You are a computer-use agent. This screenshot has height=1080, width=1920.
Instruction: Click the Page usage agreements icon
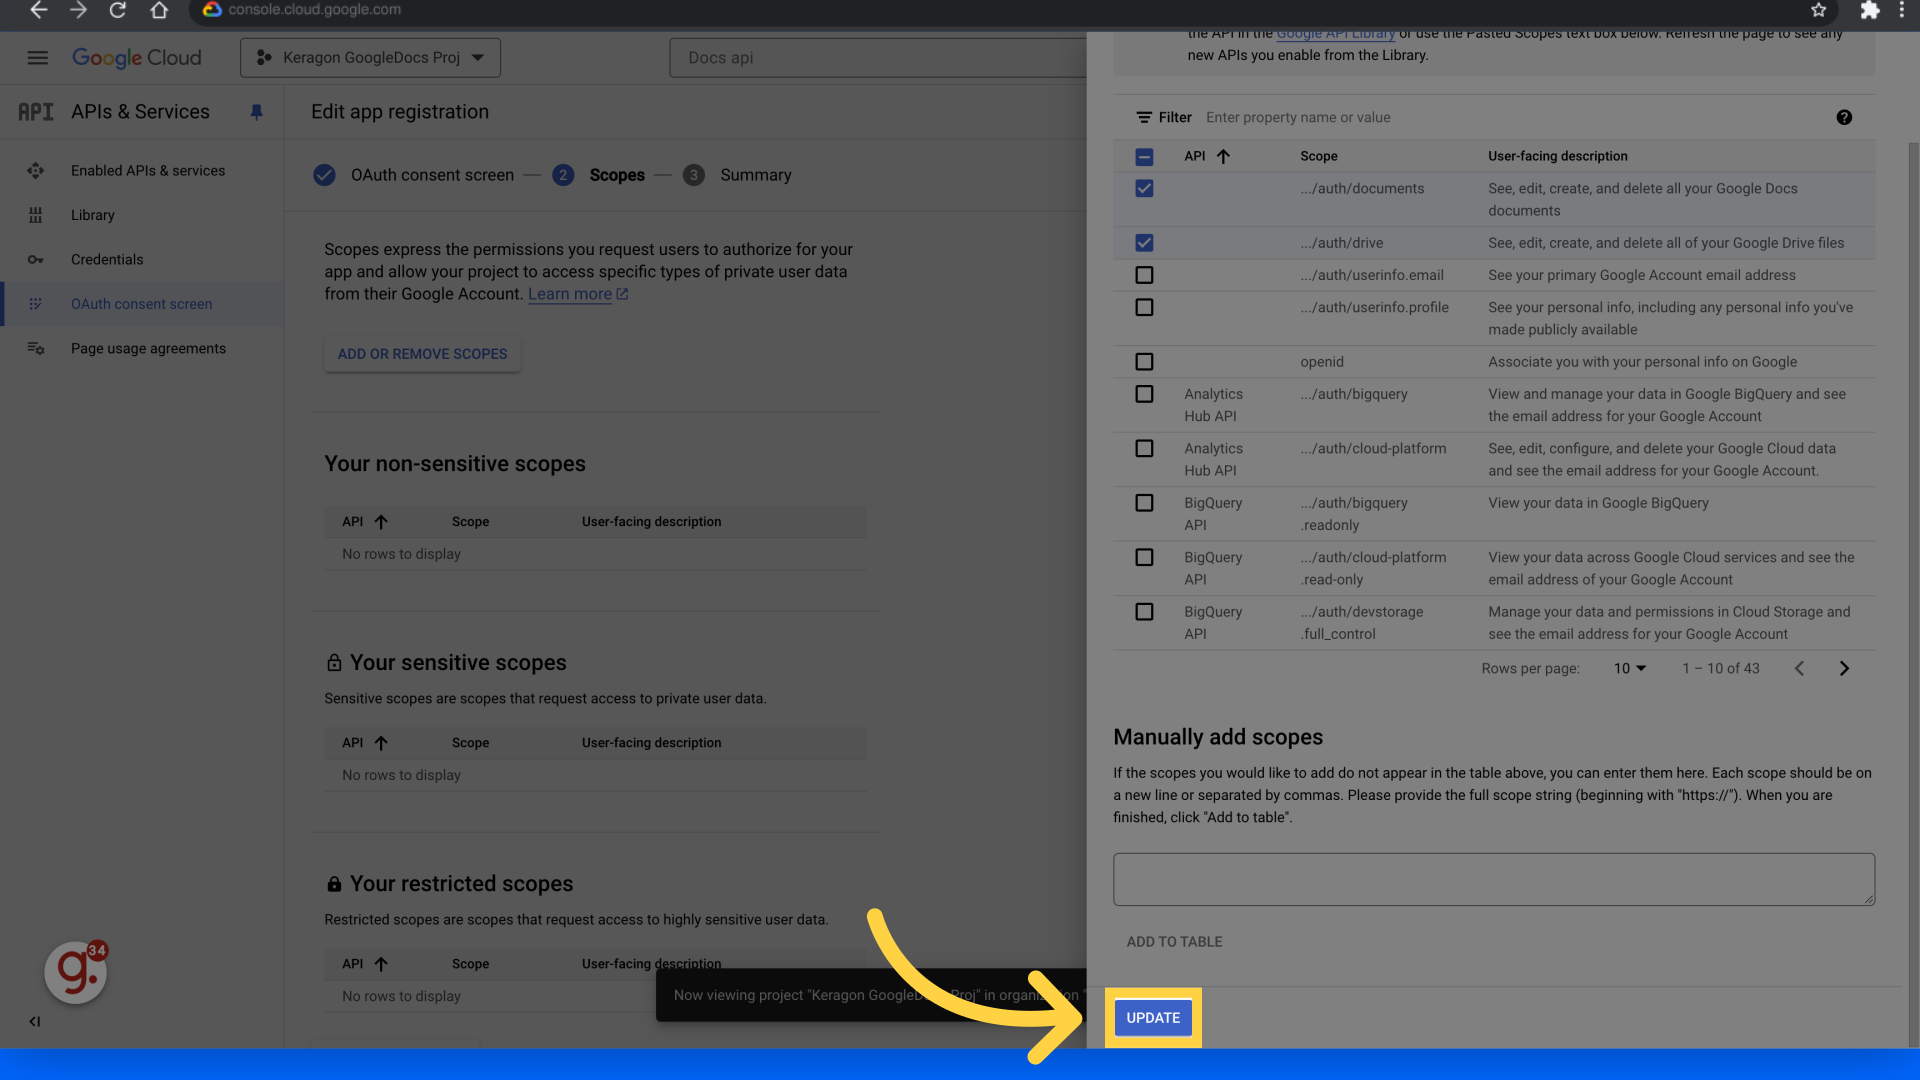coord(36,349)
